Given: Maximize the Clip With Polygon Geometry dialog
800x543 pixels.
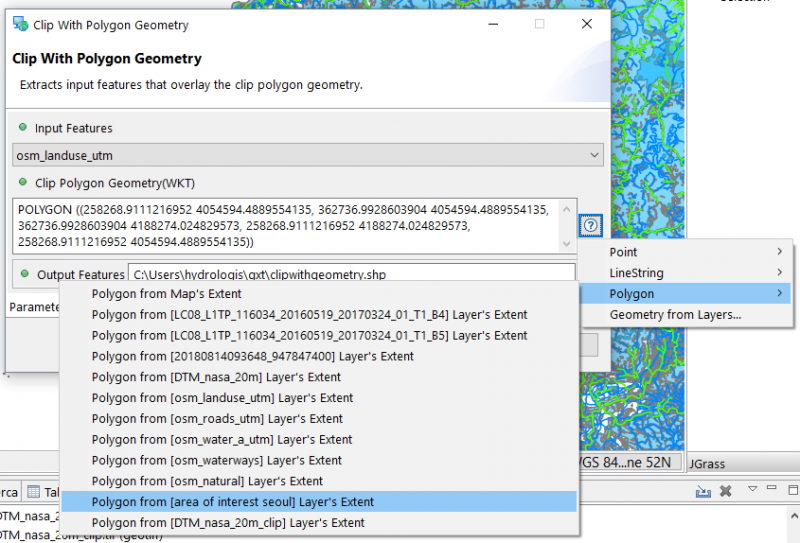Looking at the screenshot, I should [539, 24].
